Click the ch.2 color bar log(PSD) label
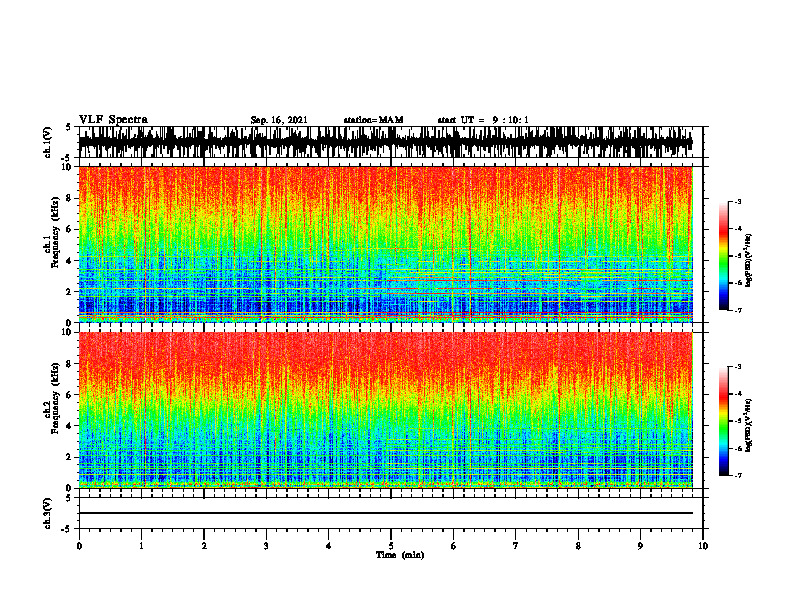Image resolution: width=792 pixels, height=612 pixels. 749,425
